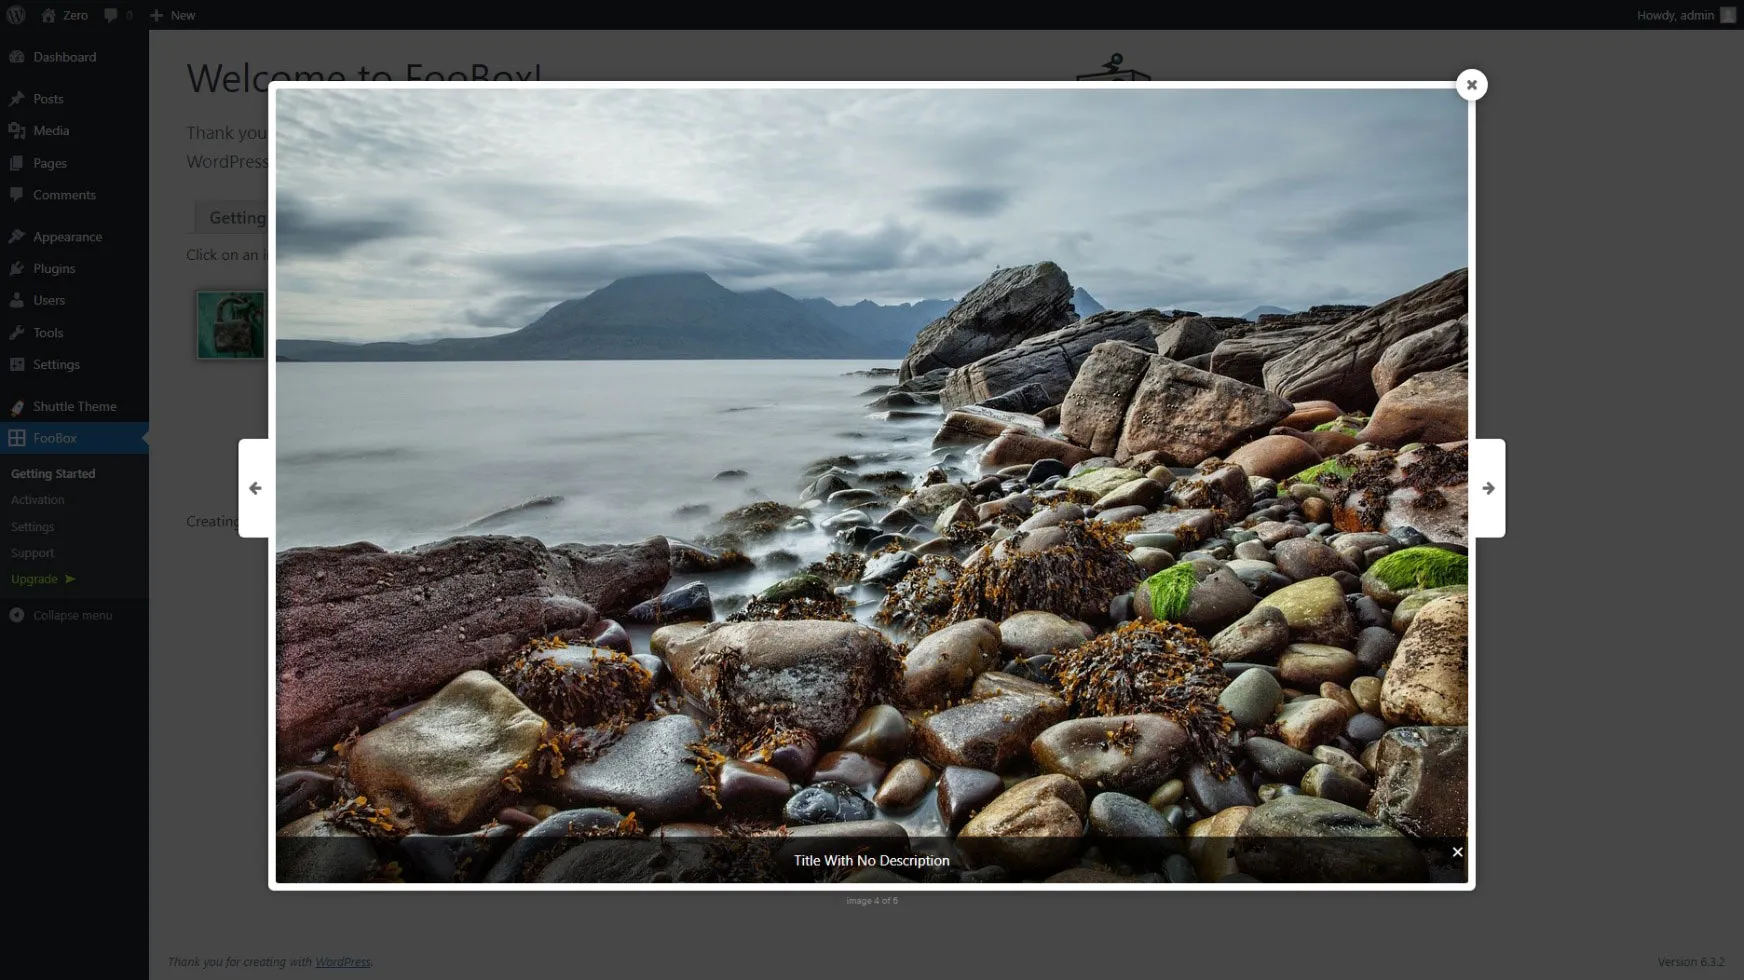Hide the image caption bar
1744x980 pixels.
point(1457,852)
